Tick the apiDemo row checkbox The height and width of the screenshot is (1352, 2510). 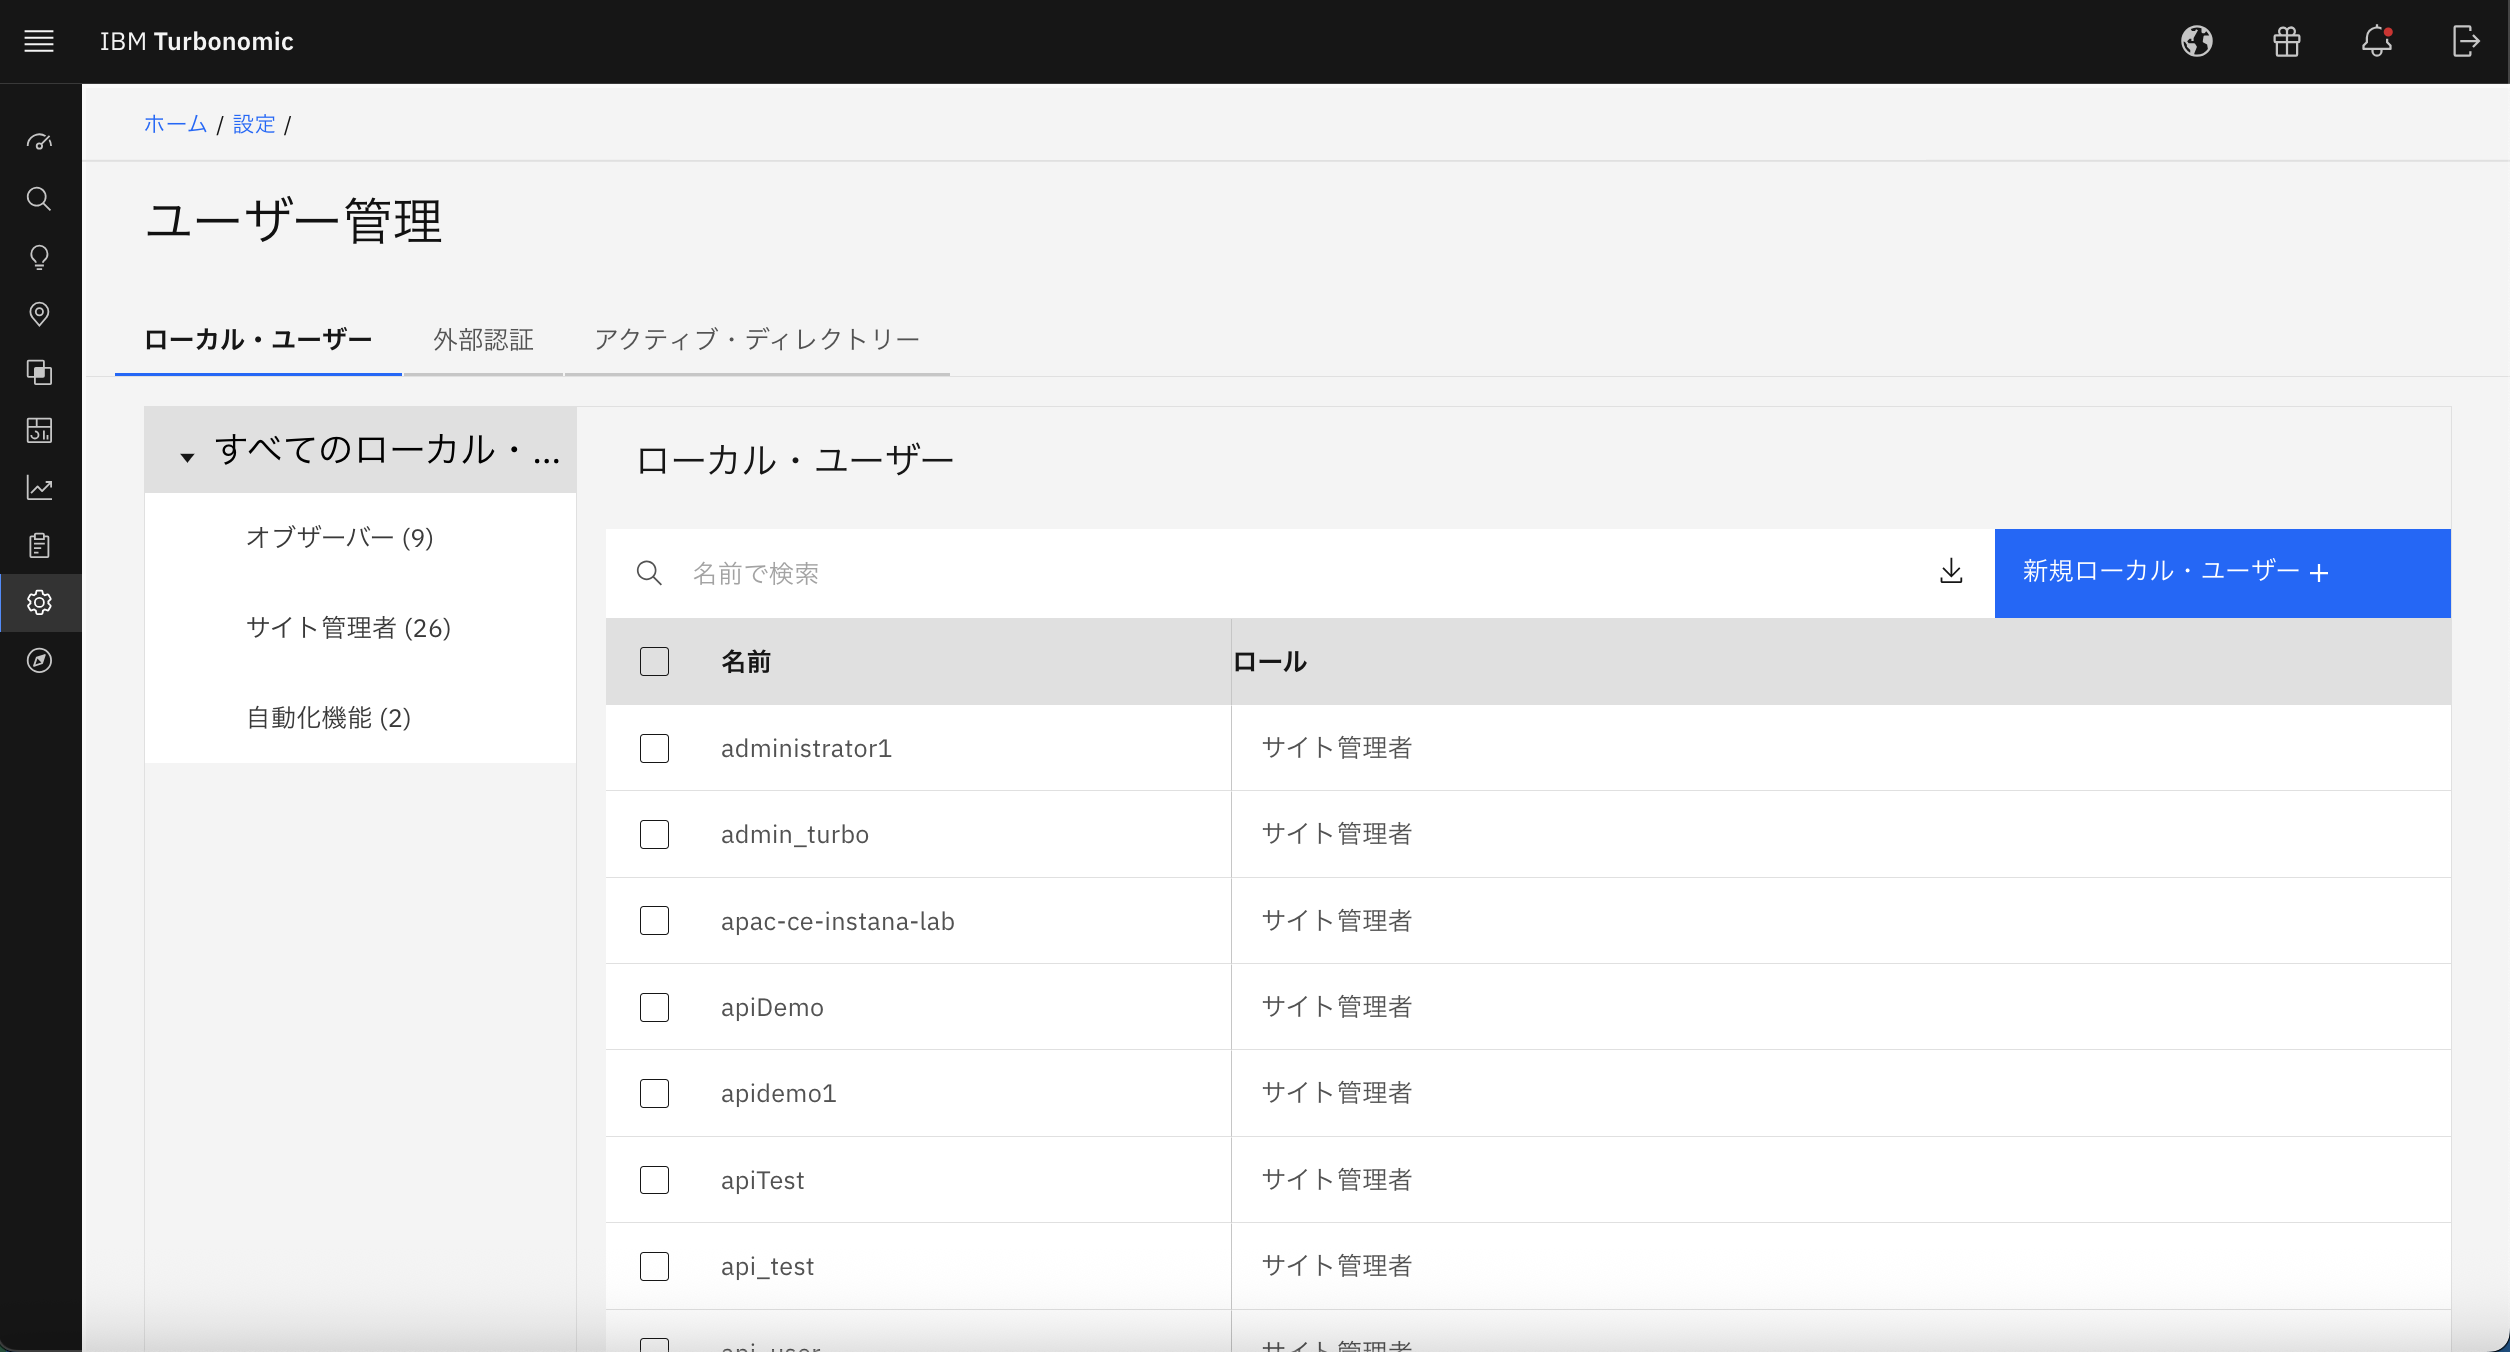pos(654,1007)
